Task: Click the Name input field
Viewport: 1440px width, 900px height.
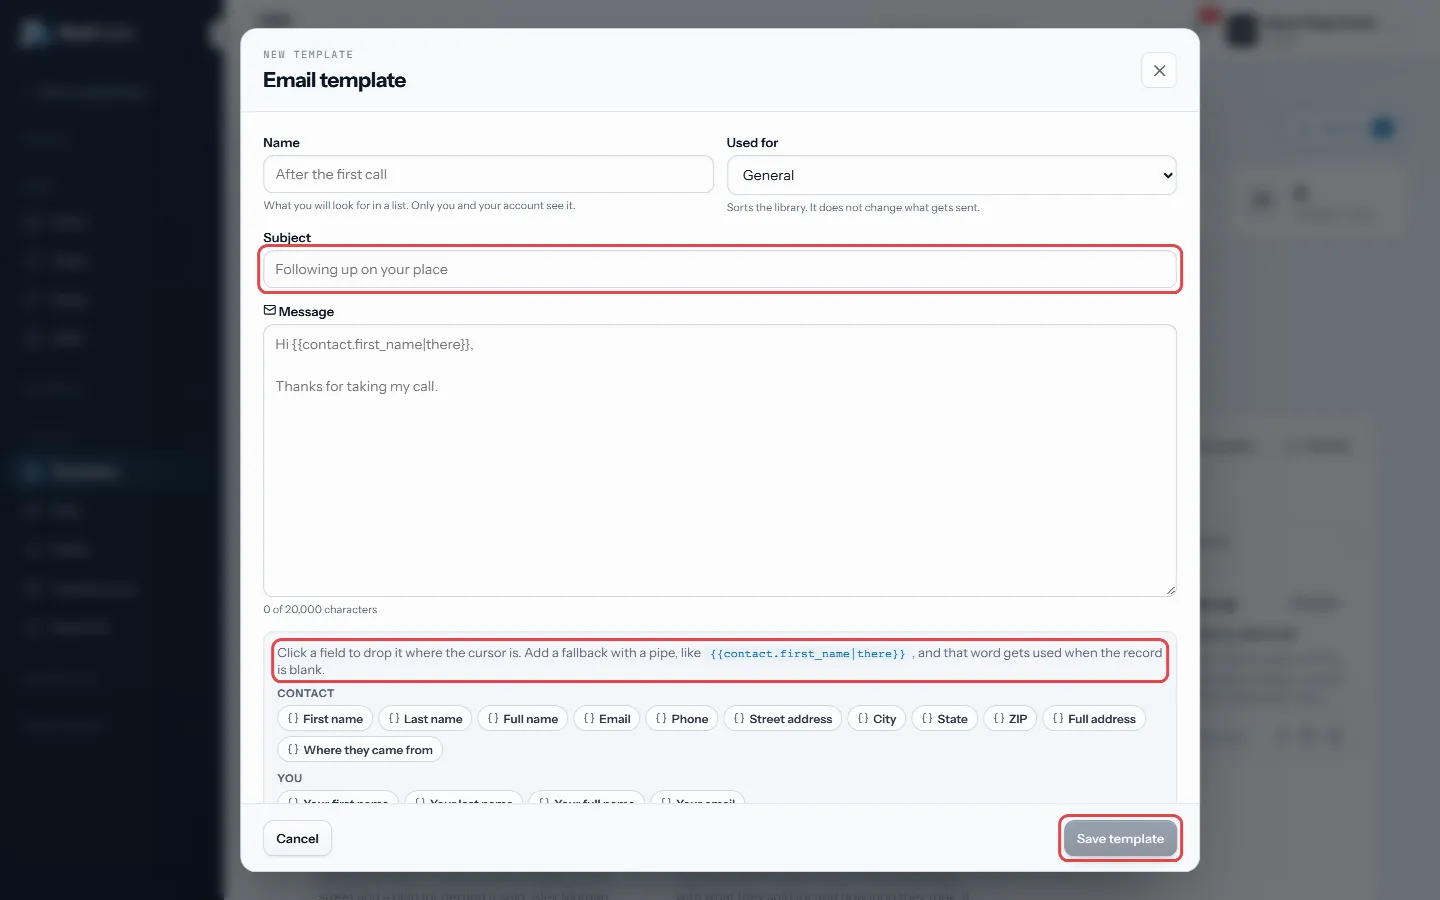Action: (488, 174)
